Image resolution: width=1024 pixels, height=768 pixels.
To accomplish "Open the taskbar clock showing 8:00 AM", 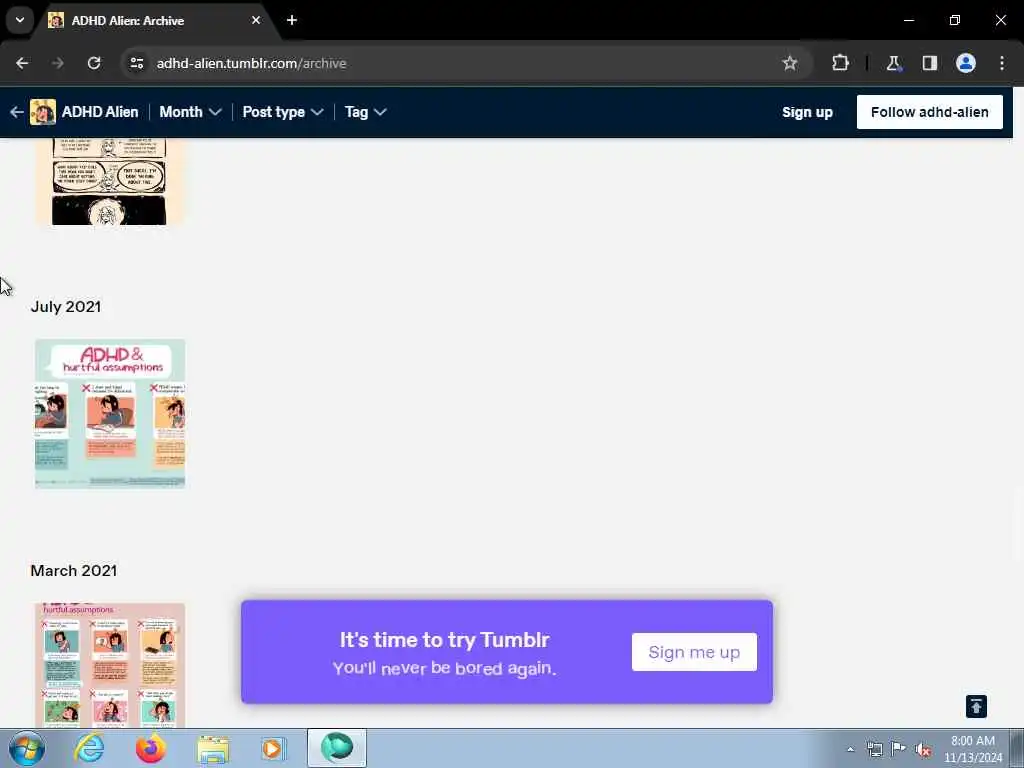I will click(x=972, y=749).
